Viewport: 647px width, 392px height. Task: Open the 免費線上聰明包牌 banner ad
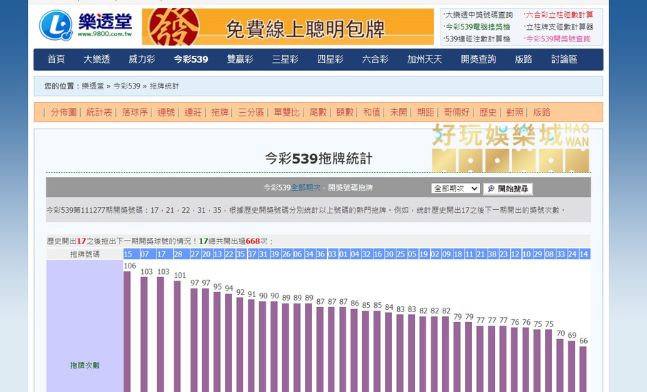pos(288,27)
